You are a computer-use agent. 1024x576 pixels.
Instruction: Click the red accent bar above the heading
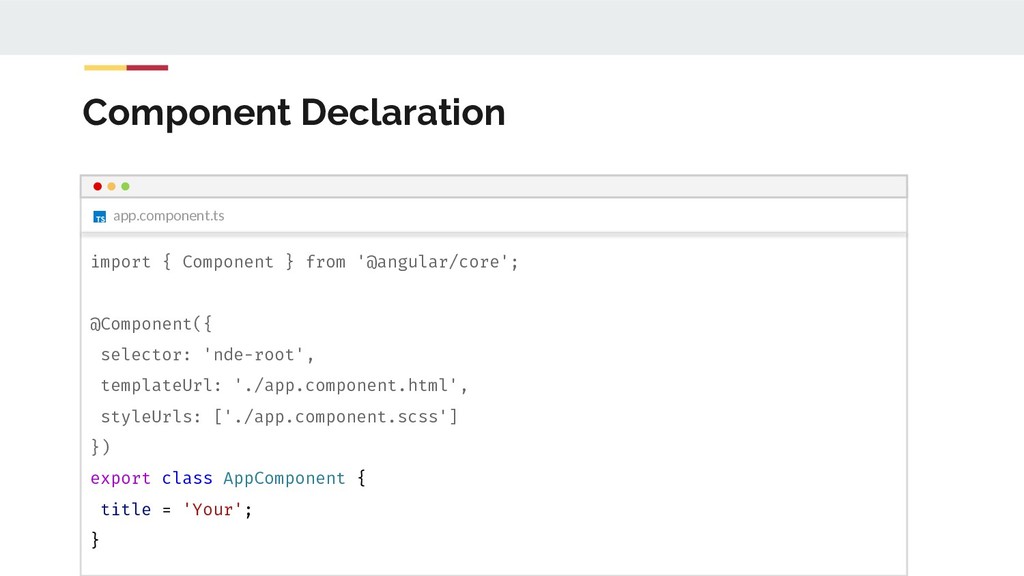(147, 68)
